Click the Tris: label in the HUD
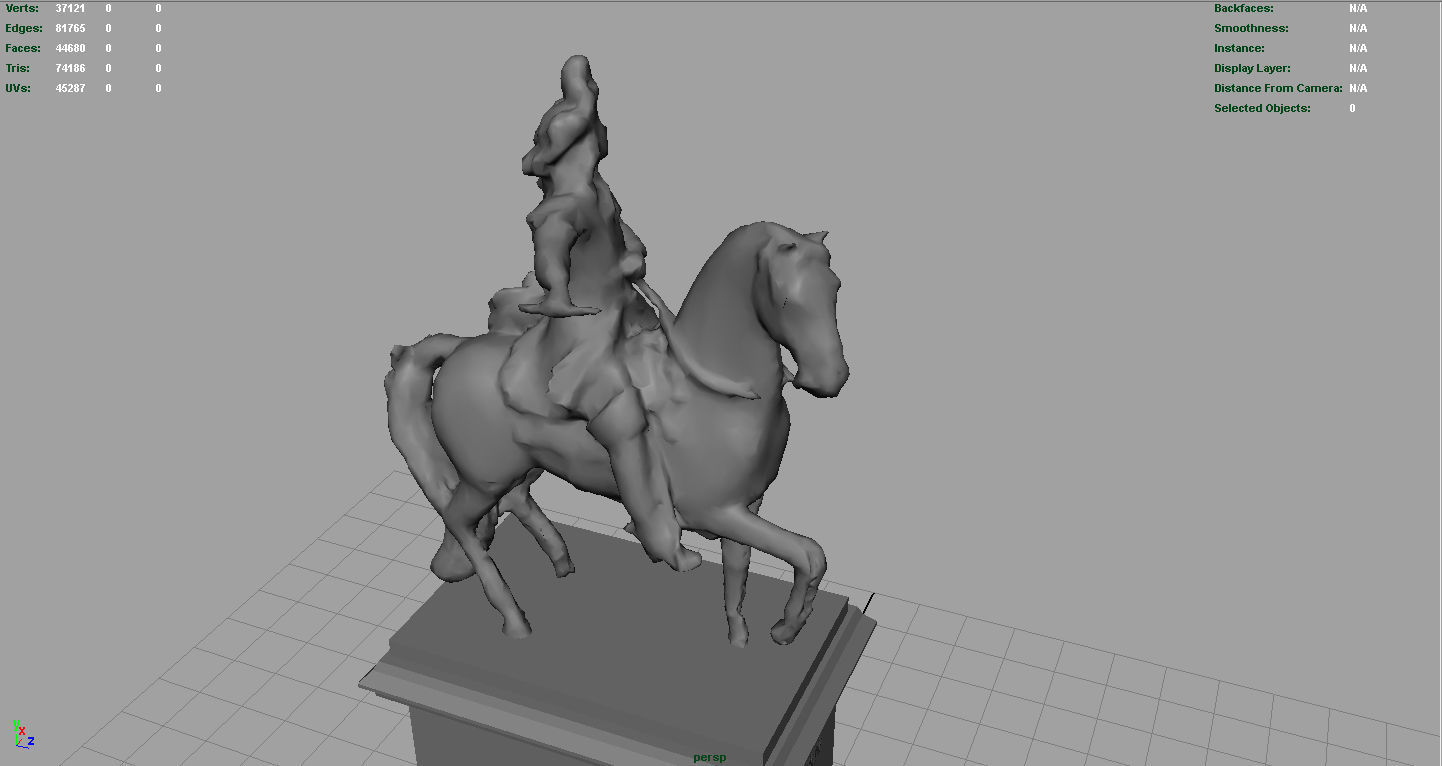1442x766 pixels. coord(18,68)
